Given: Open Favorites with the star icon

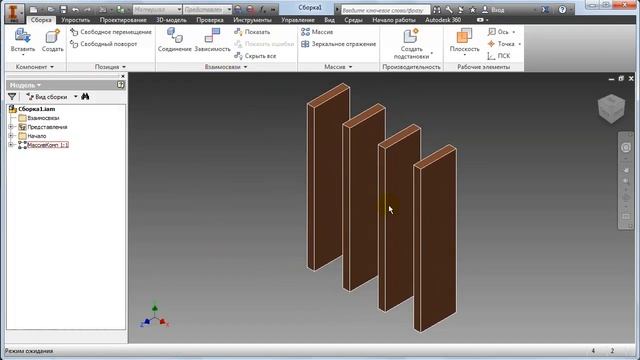Looking at the screenshot, I should [473, 10].
